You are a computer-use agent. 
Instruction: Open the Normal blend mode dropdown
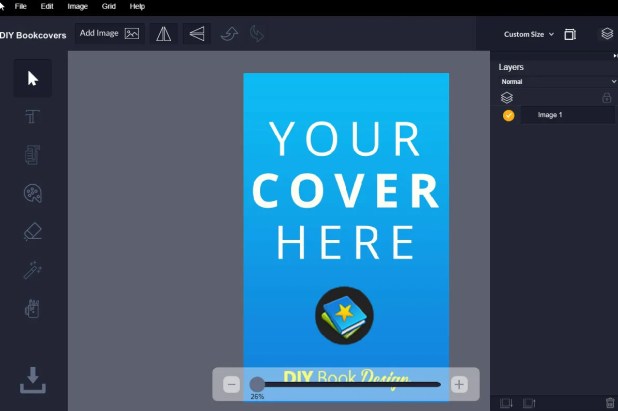(x=557, y=82)
